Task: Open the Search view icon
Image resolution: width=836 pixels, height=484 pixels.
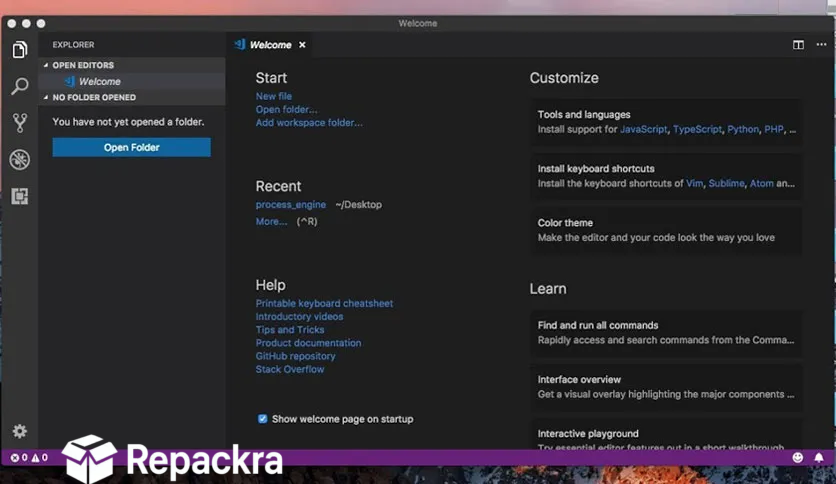Action: pos(20,86)
